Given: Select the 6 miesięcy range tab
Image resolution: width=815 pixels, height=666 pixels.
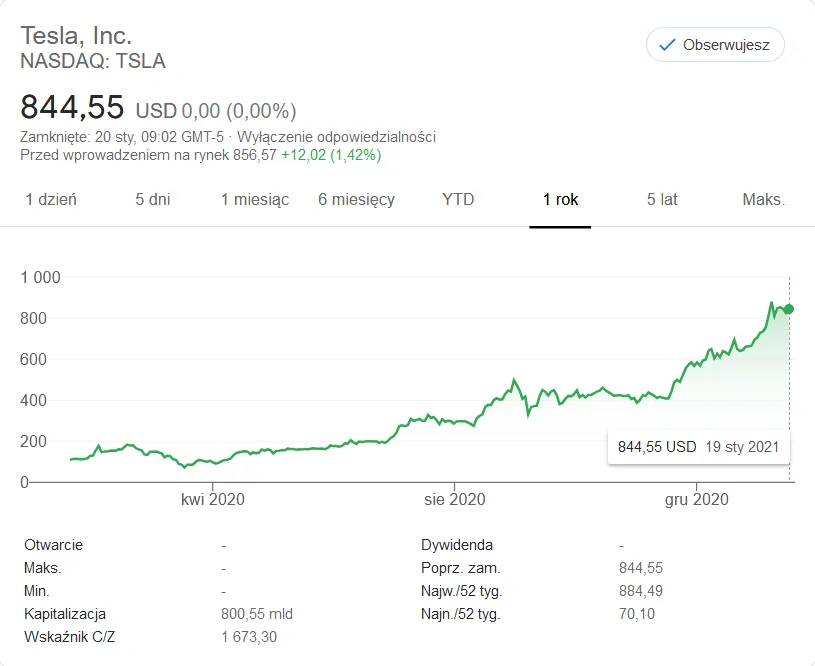Looking at the screenshot, I should click(357, 200).
